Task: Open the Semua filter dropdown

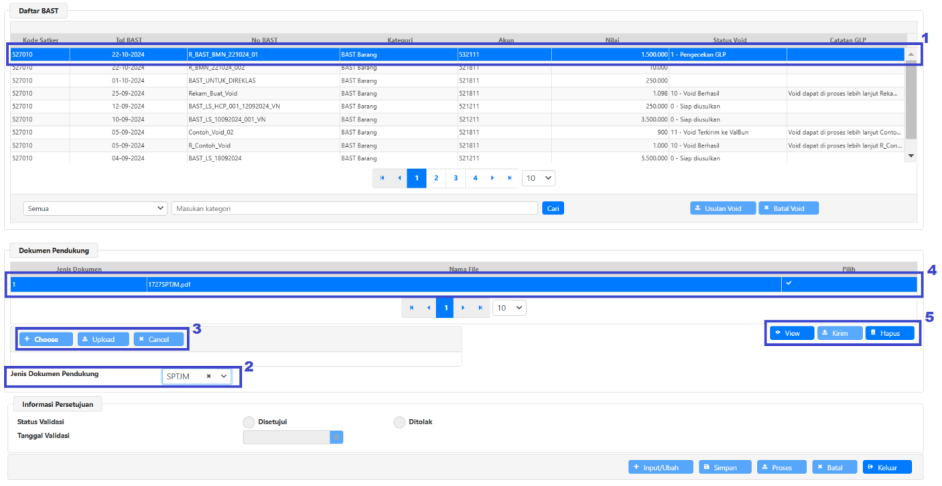Action: coord(94,208)
